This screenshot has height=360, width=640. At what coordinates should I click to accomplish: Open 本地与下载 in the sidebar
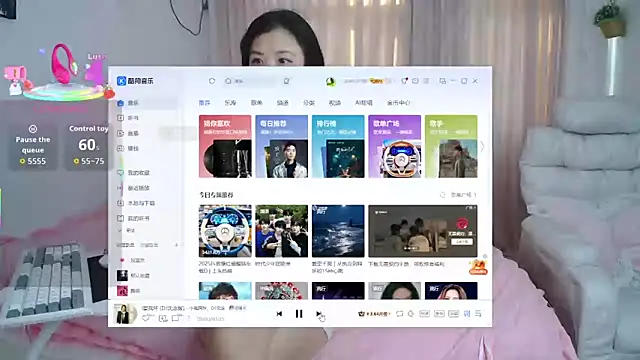147,203
